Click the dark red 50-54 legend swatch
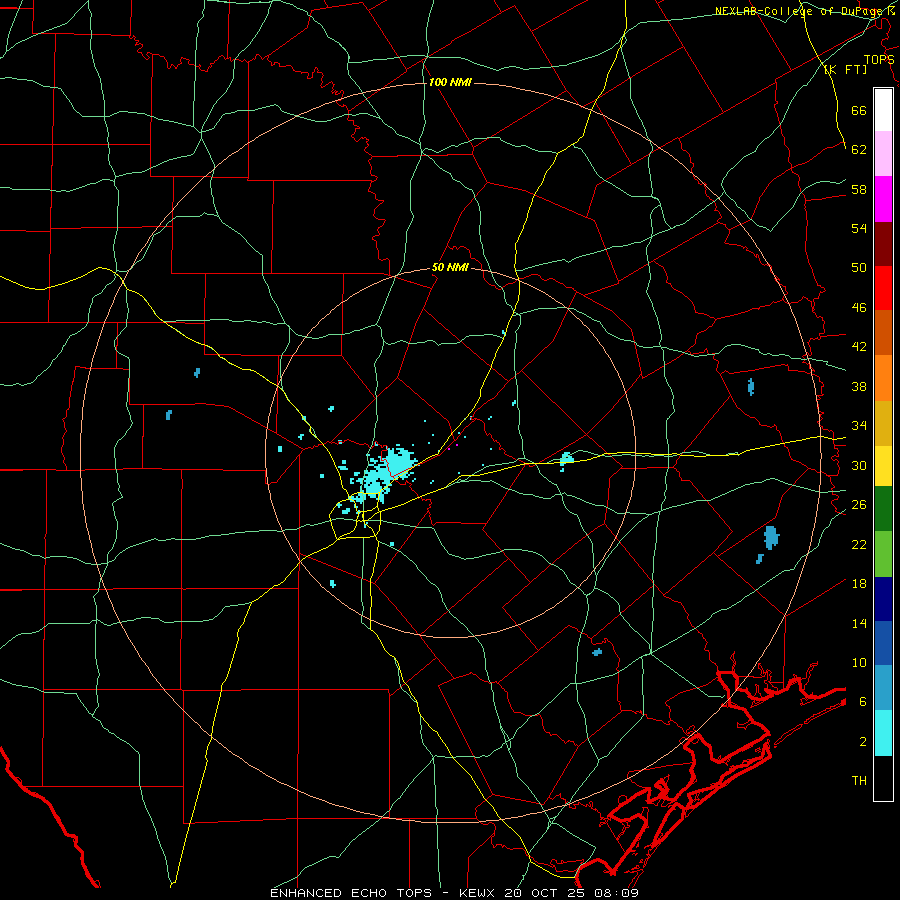Image resolution: width=900 pixels, height=900 pixels. pyautogui.click(x=883, y=244)
